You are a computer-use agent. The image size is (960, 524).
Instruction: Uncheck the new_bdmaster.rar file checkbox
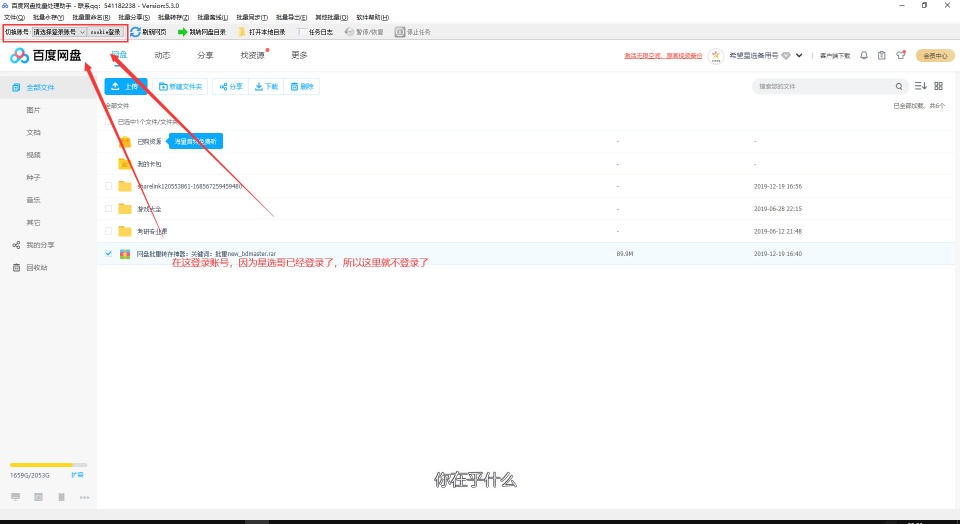point(108,253)
